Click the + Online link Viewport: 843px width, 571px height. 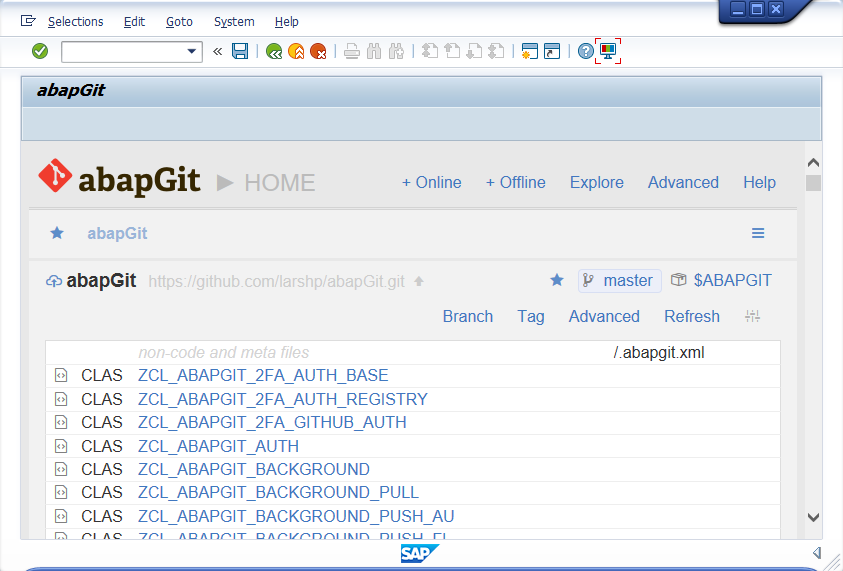click(x=432, y=182)
